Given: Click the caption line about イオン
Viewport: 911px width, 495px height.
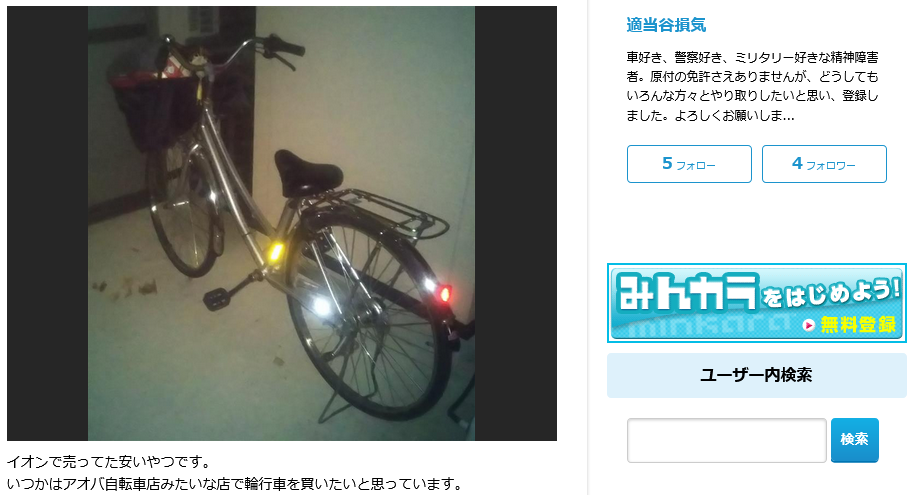Looking at the screenshot, I should (x=109, y=462).
